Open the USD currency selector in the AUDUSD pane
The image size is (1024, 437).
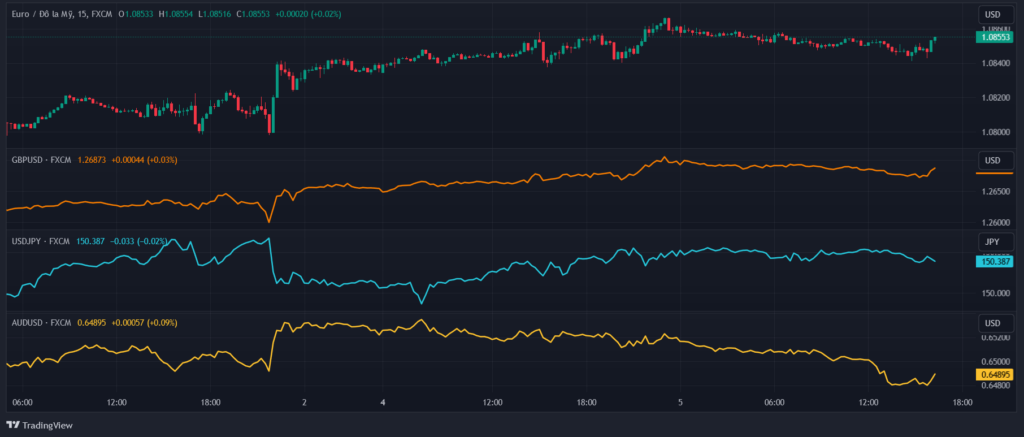pyautogui.click(x=992, y=323)
